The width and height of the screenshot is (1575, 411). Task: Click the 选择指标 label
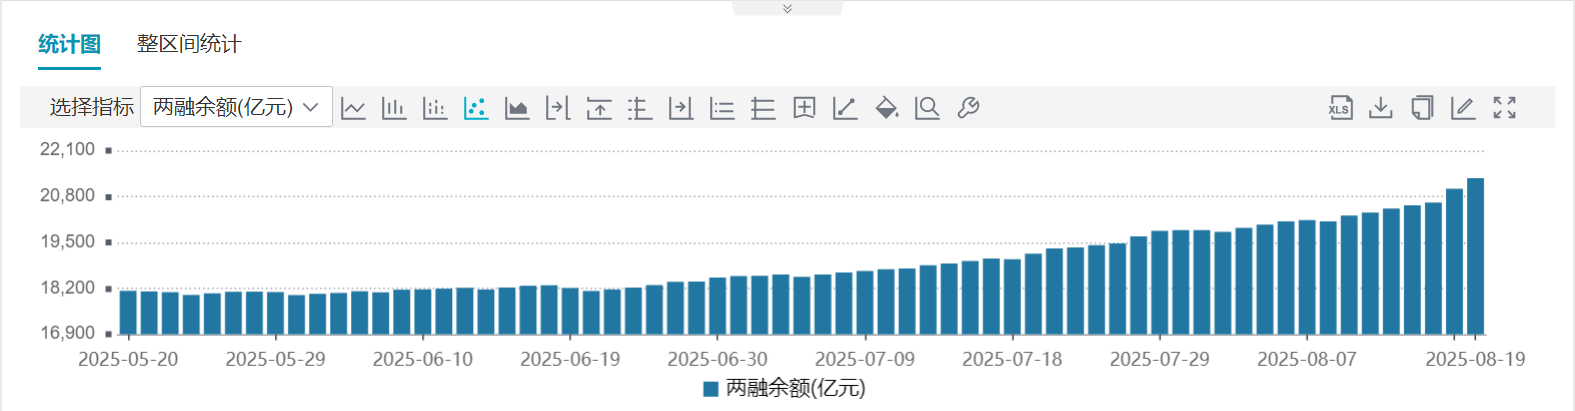point(92,107)
